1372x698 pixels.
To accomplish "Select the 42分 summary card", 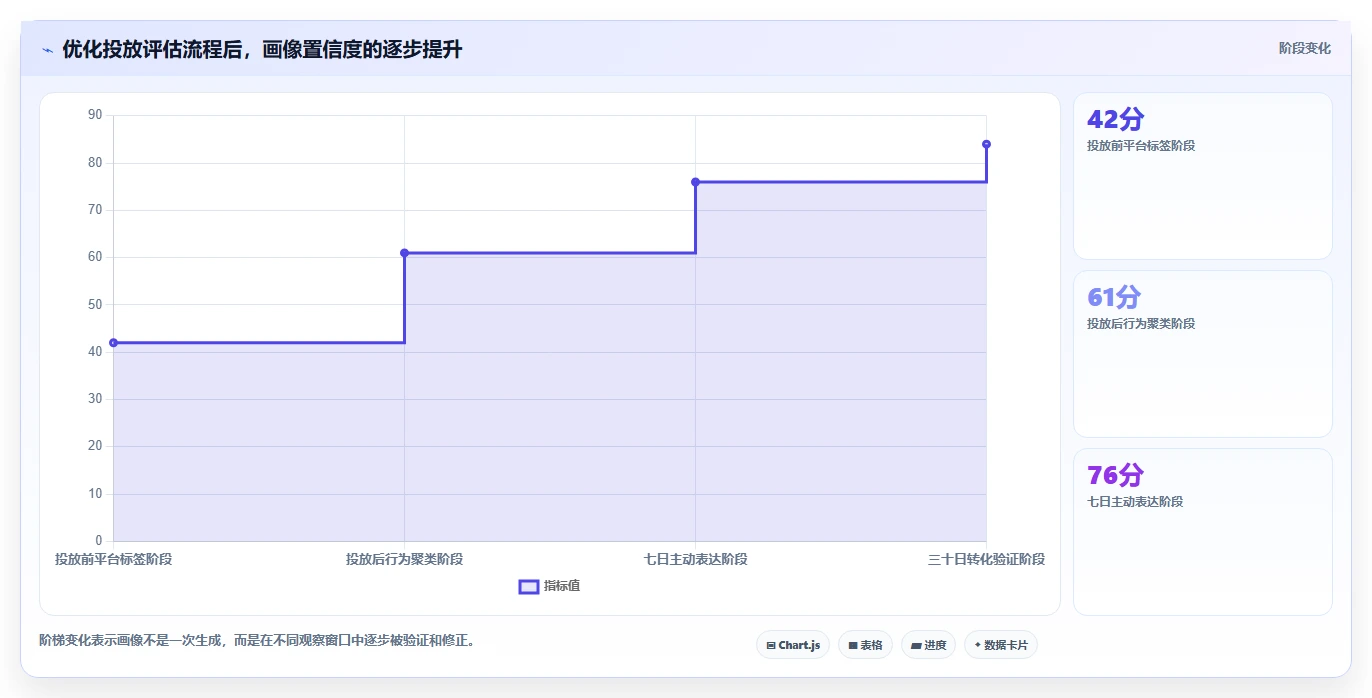I will 1202,176.
